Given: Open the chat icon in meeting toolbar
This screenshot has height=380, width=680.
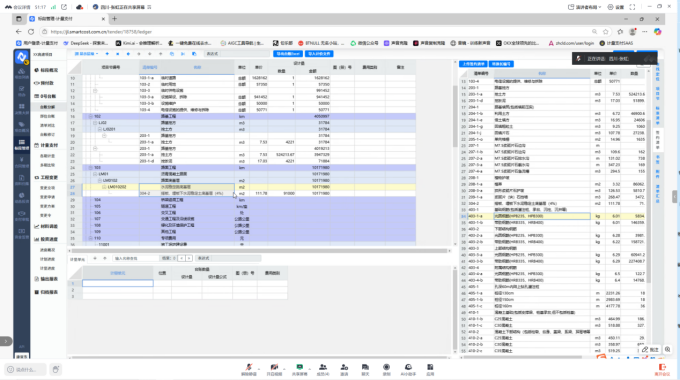Looking at the screenshot, I should 365,369.
